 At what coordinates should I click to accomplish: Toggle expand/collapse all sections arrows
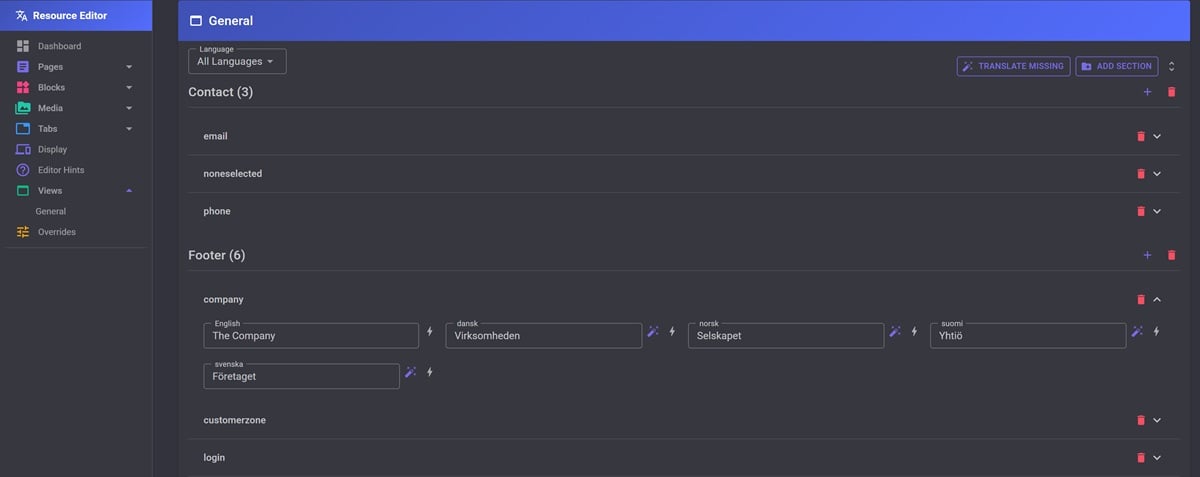point(1172,66)
